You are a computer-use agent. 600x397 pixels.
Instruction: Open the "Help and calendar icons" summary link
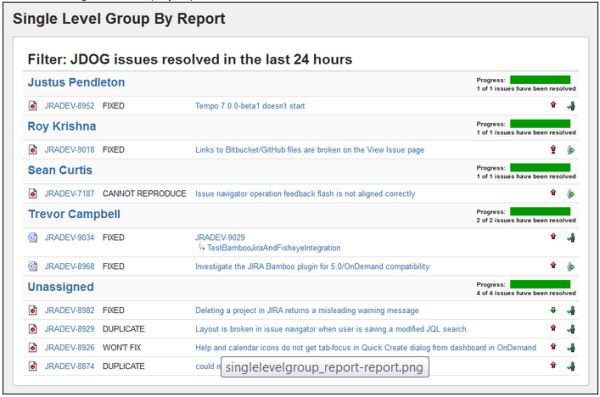click(365, 348)
